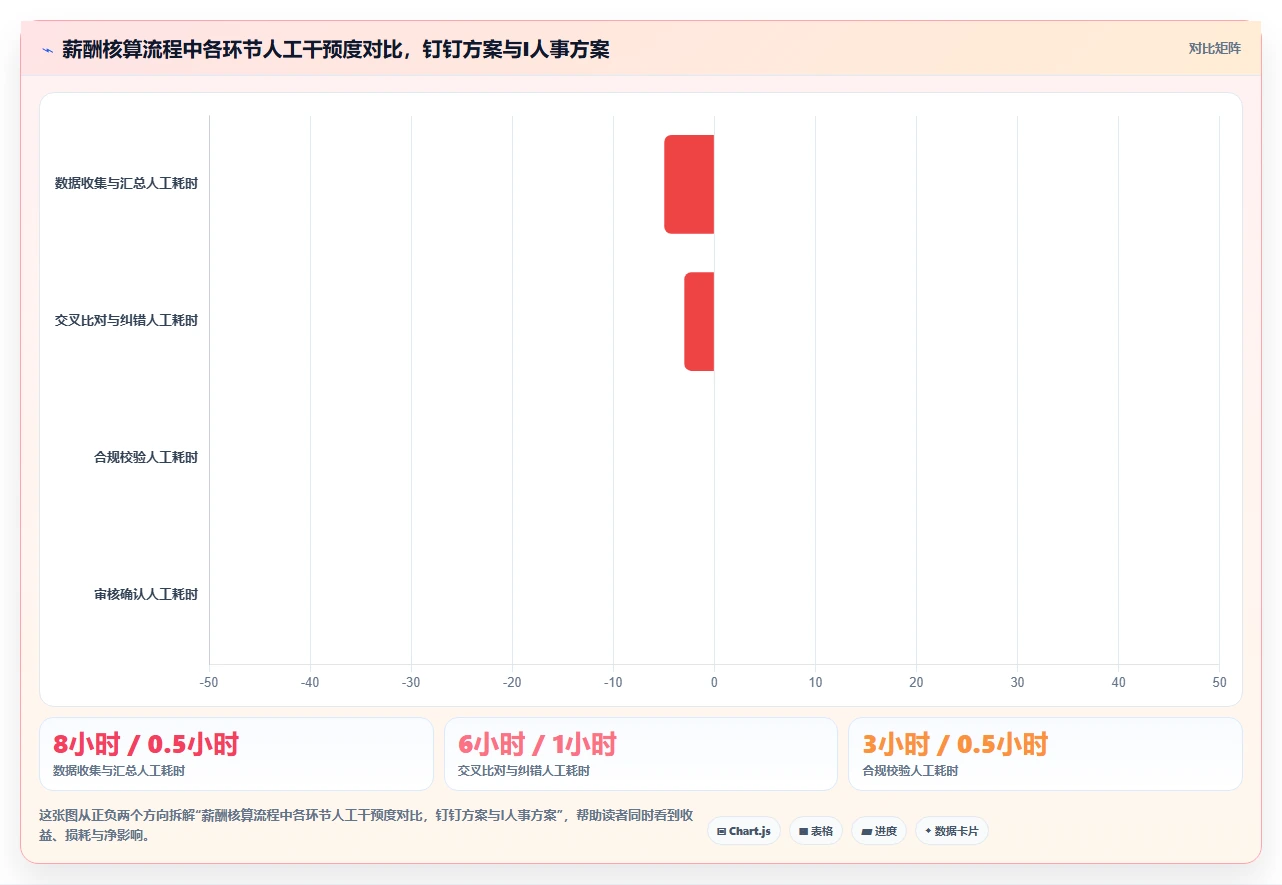The height and width of the screenshot is (885, 1282).
Task: Open the 6小时 / 1小时 data card
Action: coord(641,754)
